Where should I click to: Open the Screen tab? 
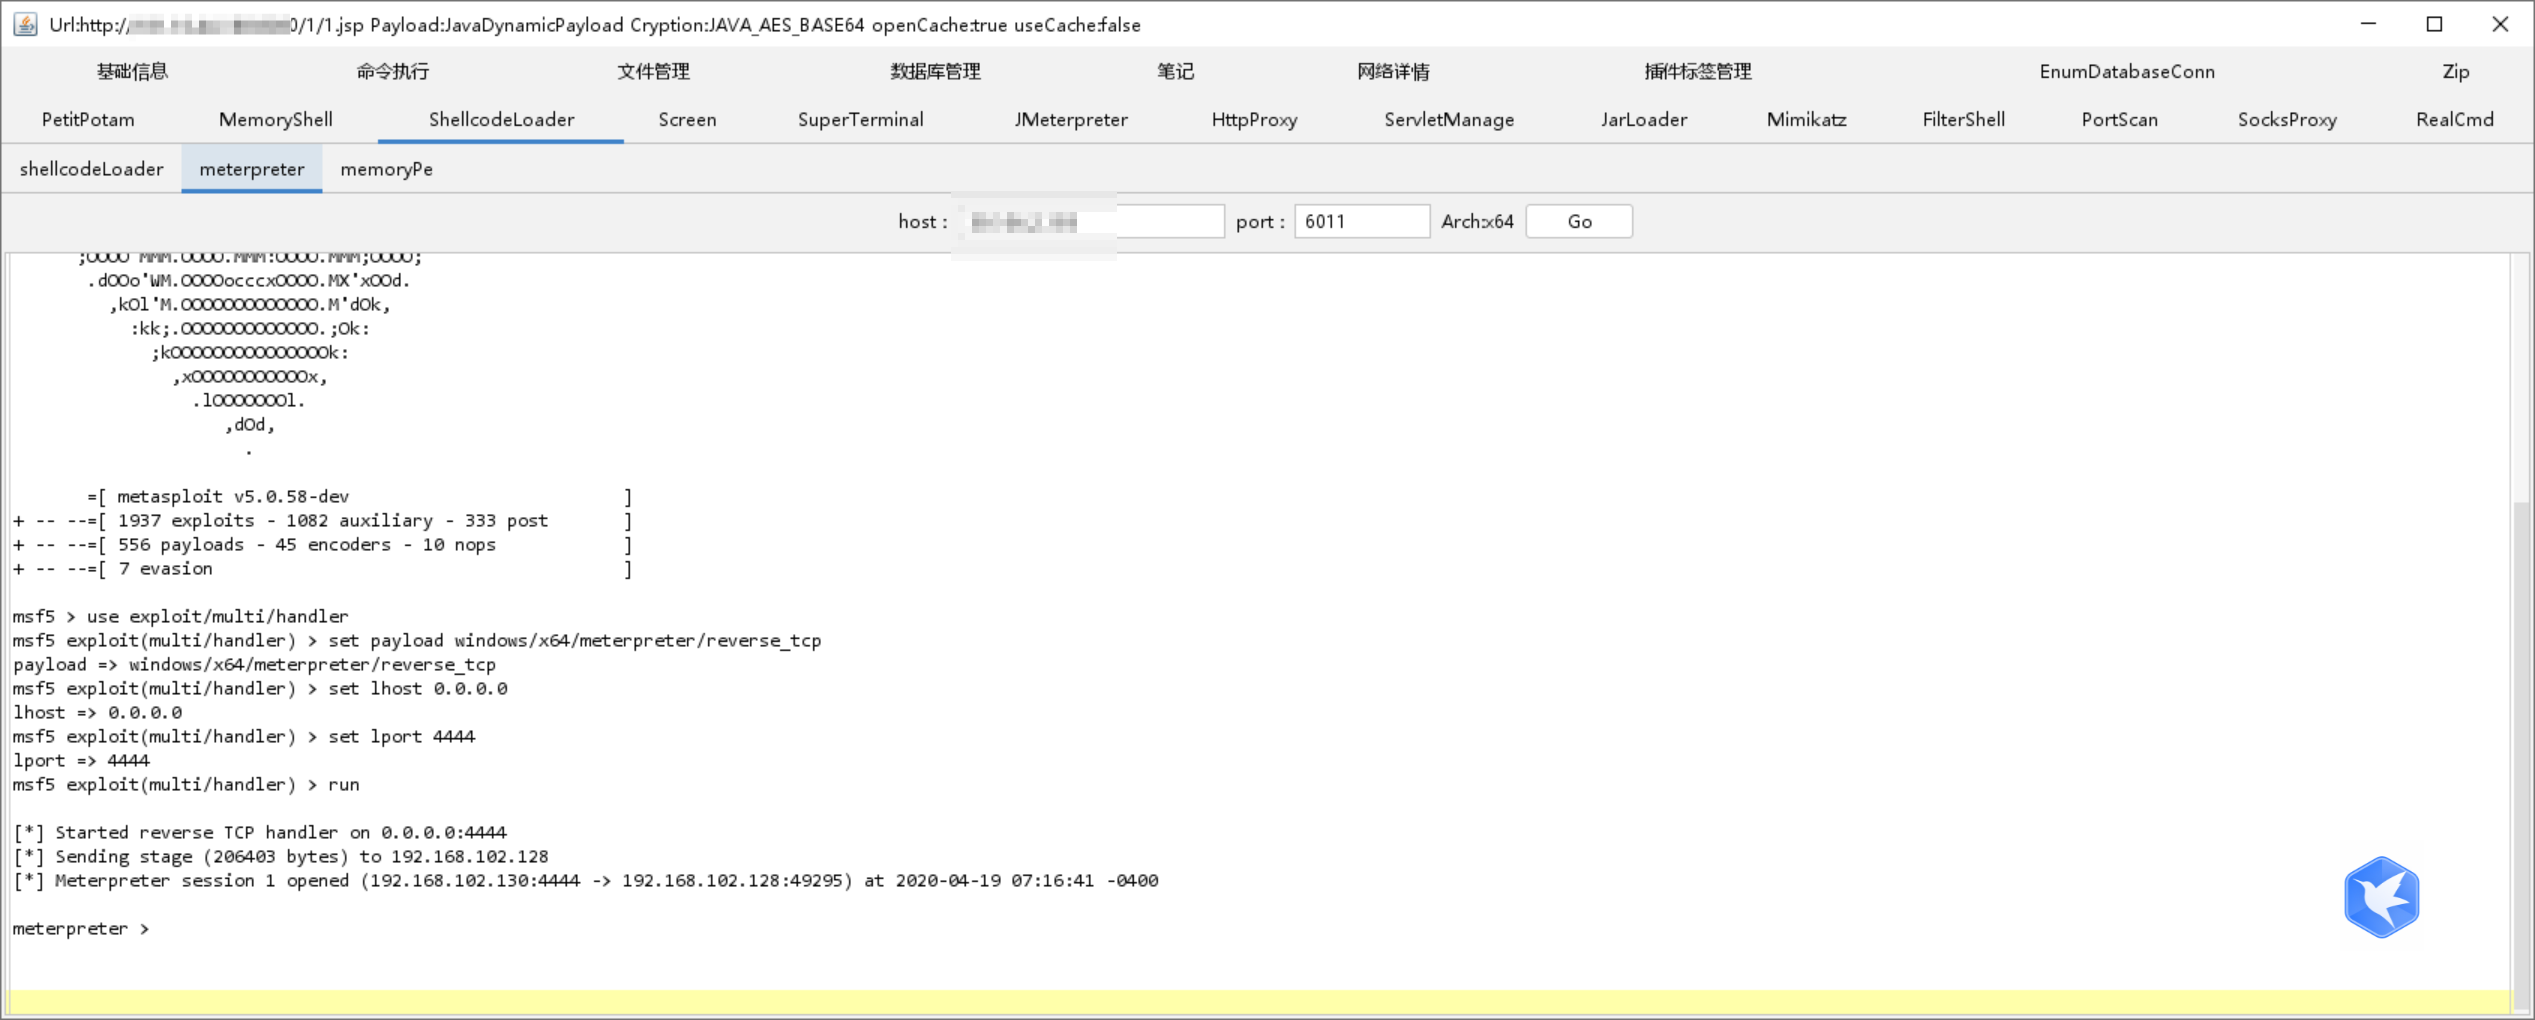tap(687, 119)
